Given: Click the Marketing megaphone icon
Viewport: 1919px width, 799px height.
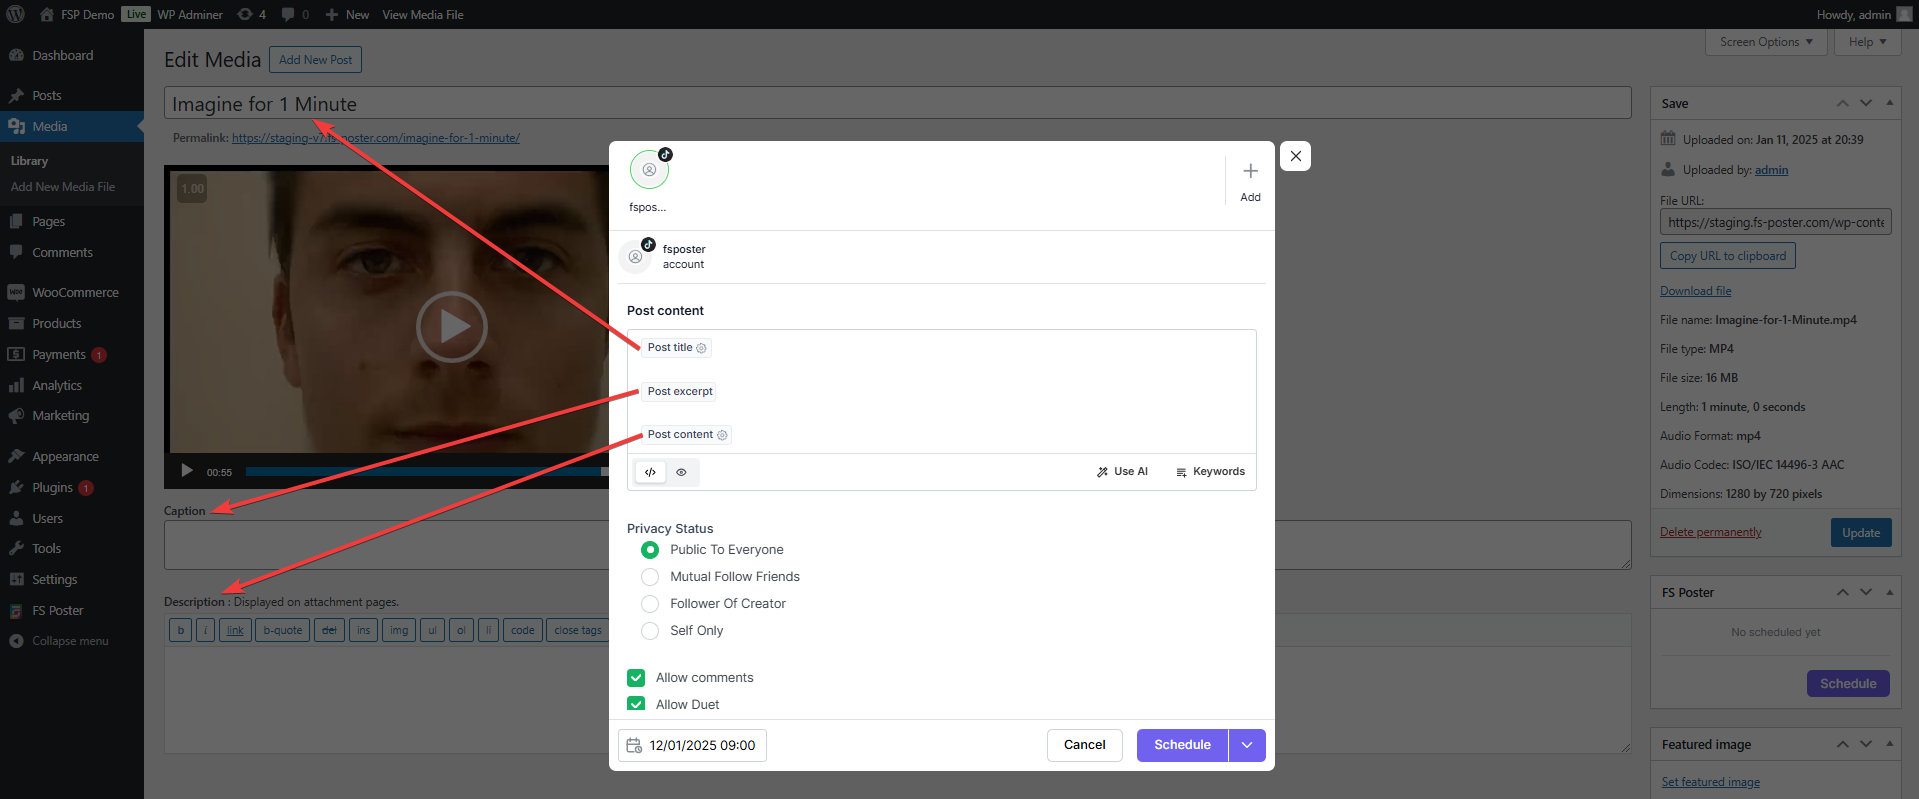Looking at the screenshot, I should click(x=16, y=415).
